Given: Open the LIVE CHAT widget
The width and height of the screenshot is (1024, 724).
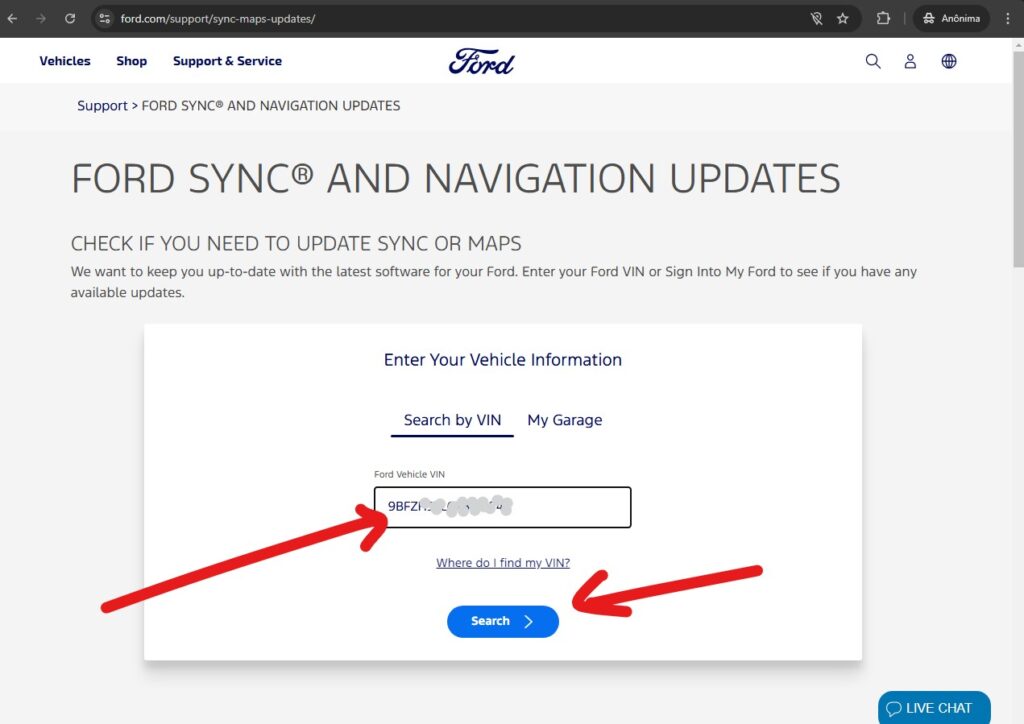Looking at the screenshot, I should 934,707.
